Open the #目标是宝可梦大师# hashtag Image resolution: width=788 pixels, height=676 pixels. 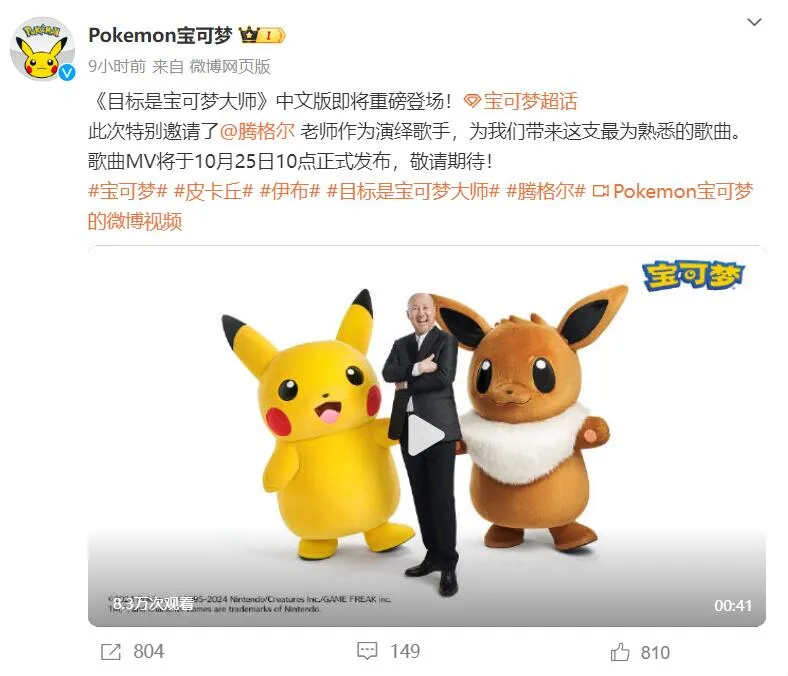point(413,191)
